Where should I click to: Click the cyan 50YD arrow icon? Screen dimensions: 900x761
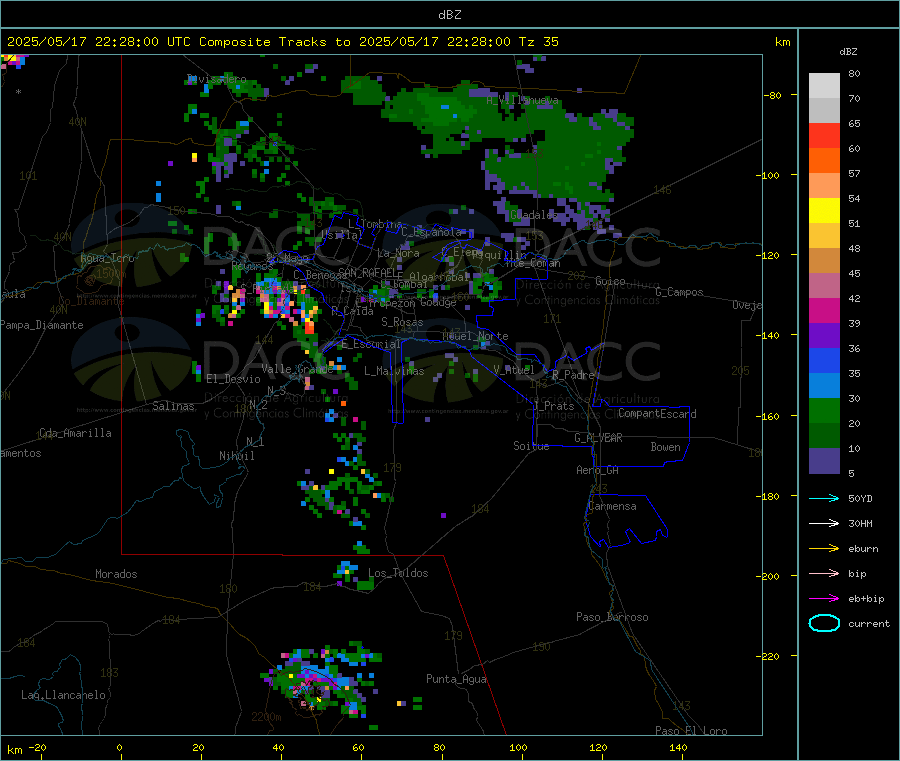[x=824, y=498]
